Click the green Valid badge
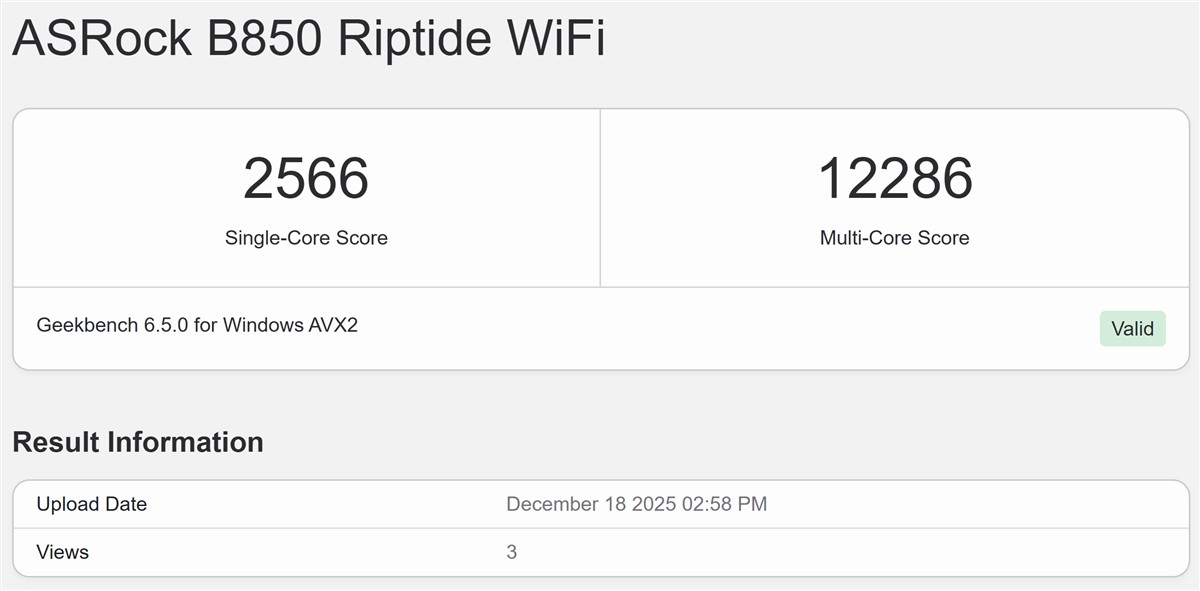 (x=1132, y=329)
